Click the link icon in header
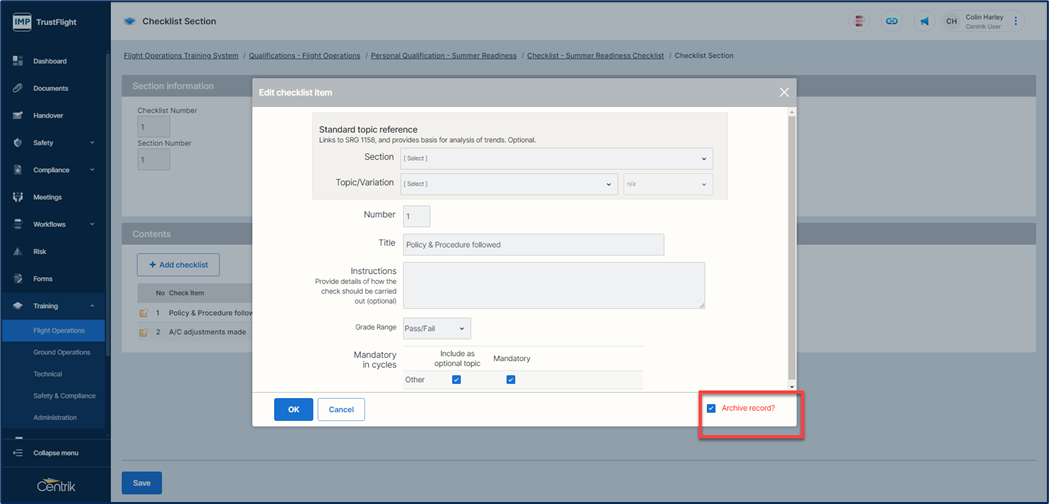The image size is (1049, 504). [x=892, y=21]
